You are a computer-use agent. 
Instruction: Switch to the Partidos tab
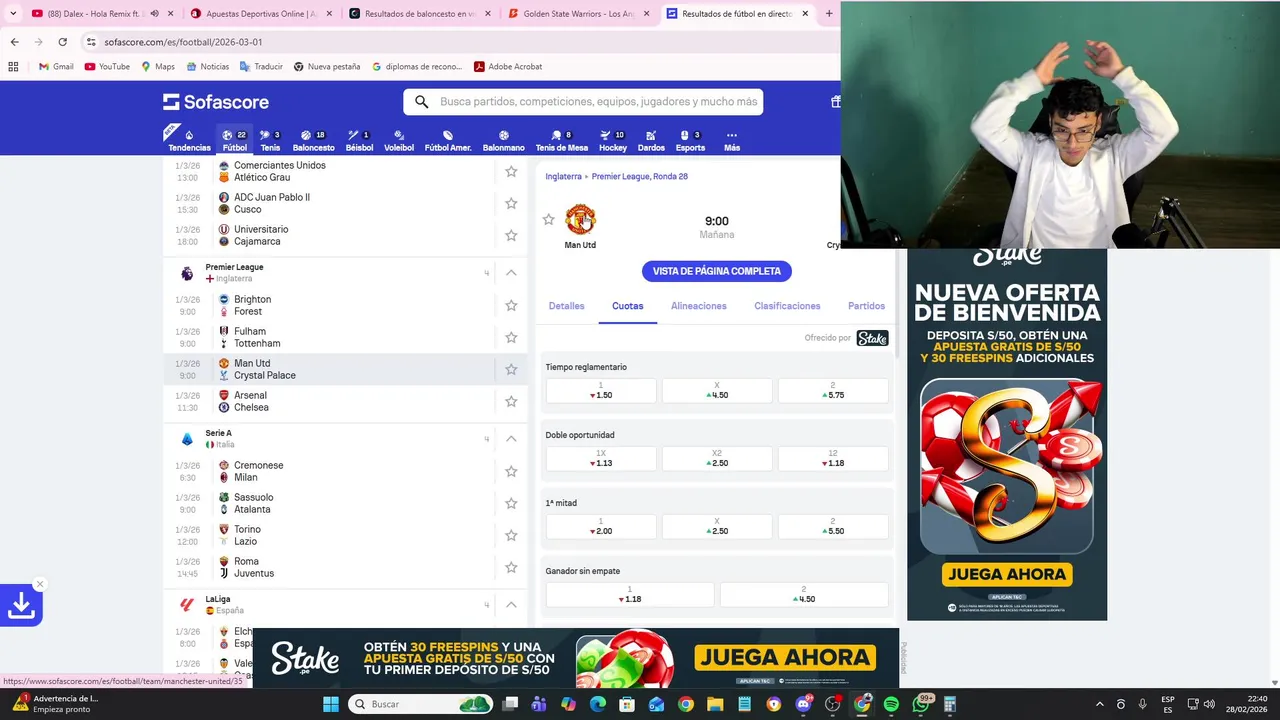pos(866,306)
